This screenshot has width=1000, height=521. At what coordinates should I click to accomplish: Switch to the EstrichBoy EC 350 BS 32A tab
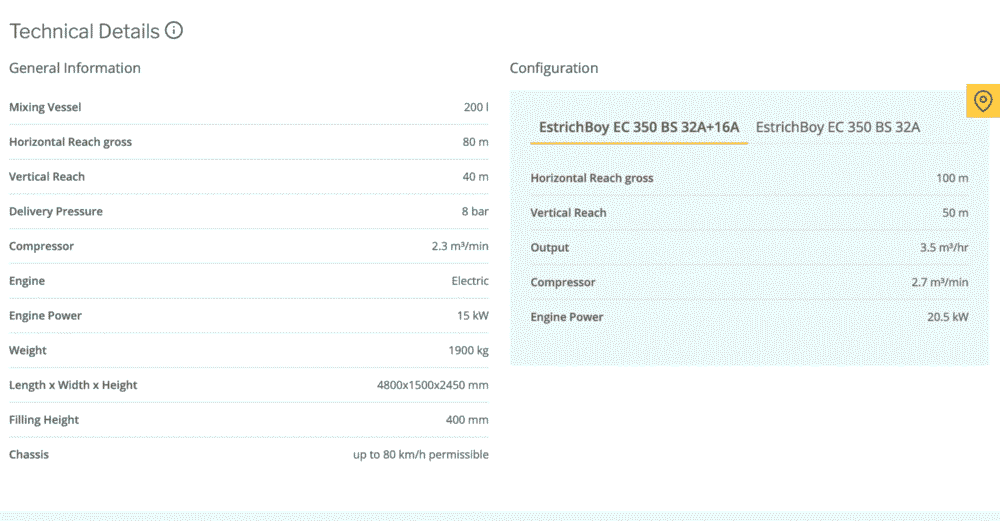pyautogui.click(x=837, y=127)
